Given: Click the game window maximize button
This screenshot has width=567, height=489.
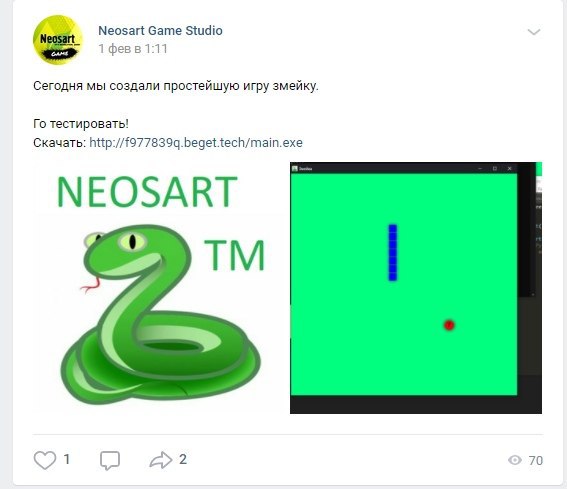Looking at the screenshot, I should [x=495, y=169].
